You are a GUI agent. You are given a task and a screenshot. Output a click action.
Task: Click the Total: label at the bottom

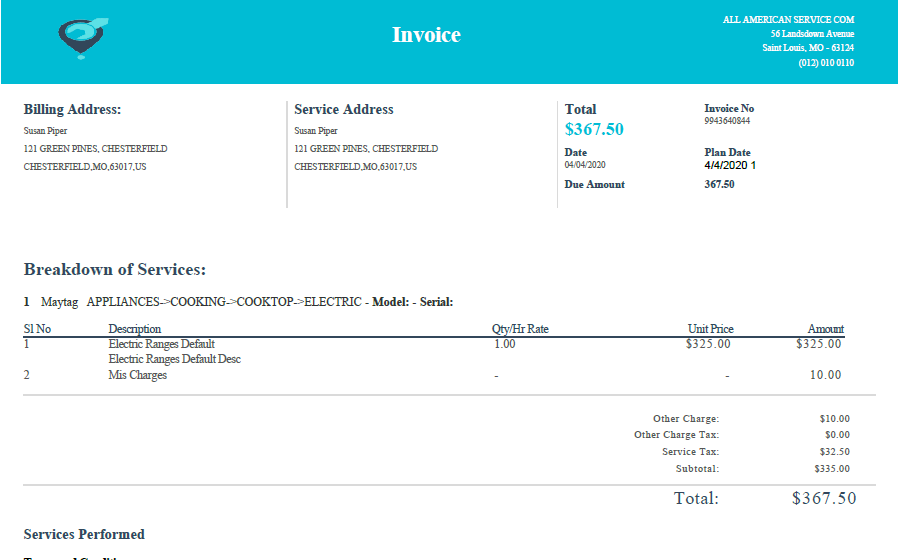[x=696, y=498]
